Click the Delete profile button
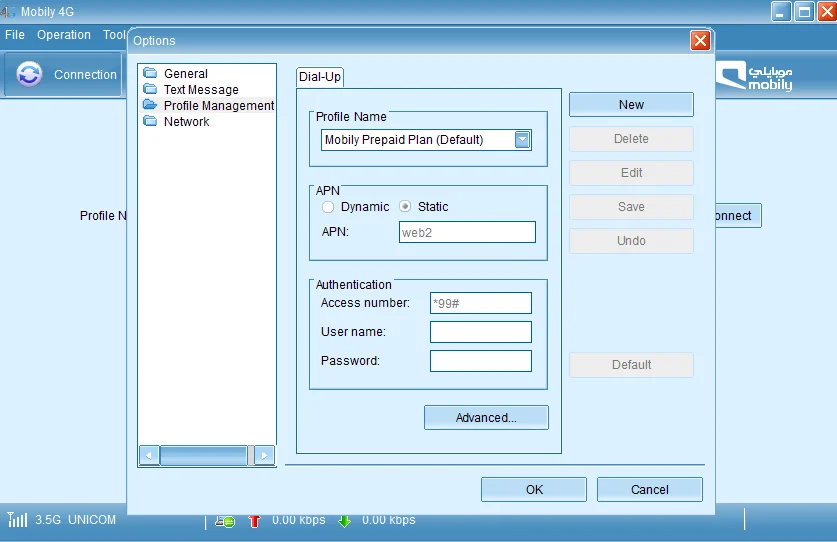The height and width of the screenshot is (542, 837). click(631, 139)
